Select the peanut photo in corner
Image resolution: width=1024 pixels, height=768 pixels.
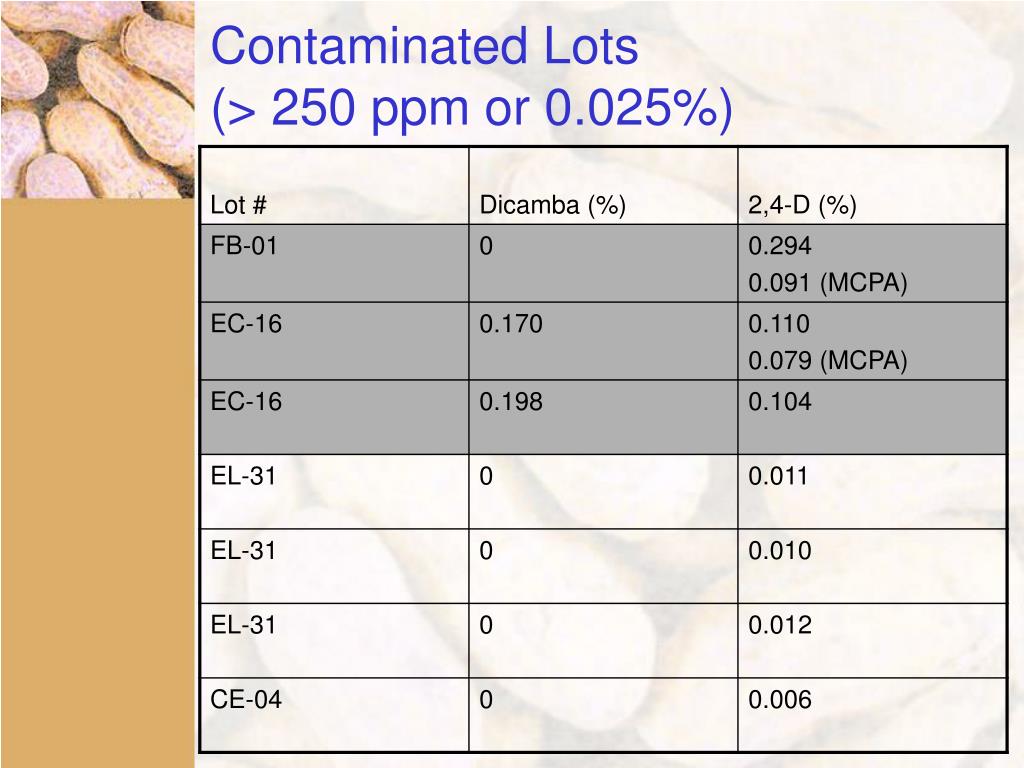tap(97, 99)
